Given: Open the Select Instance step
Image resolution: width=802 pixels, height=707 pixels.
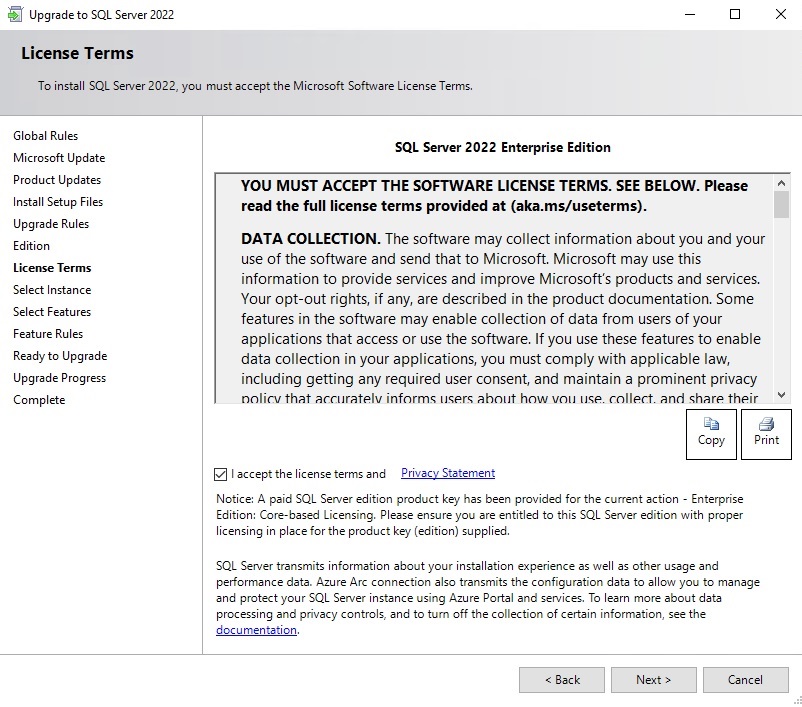Looking at the screenshot, I should click(x=52, y=290).
